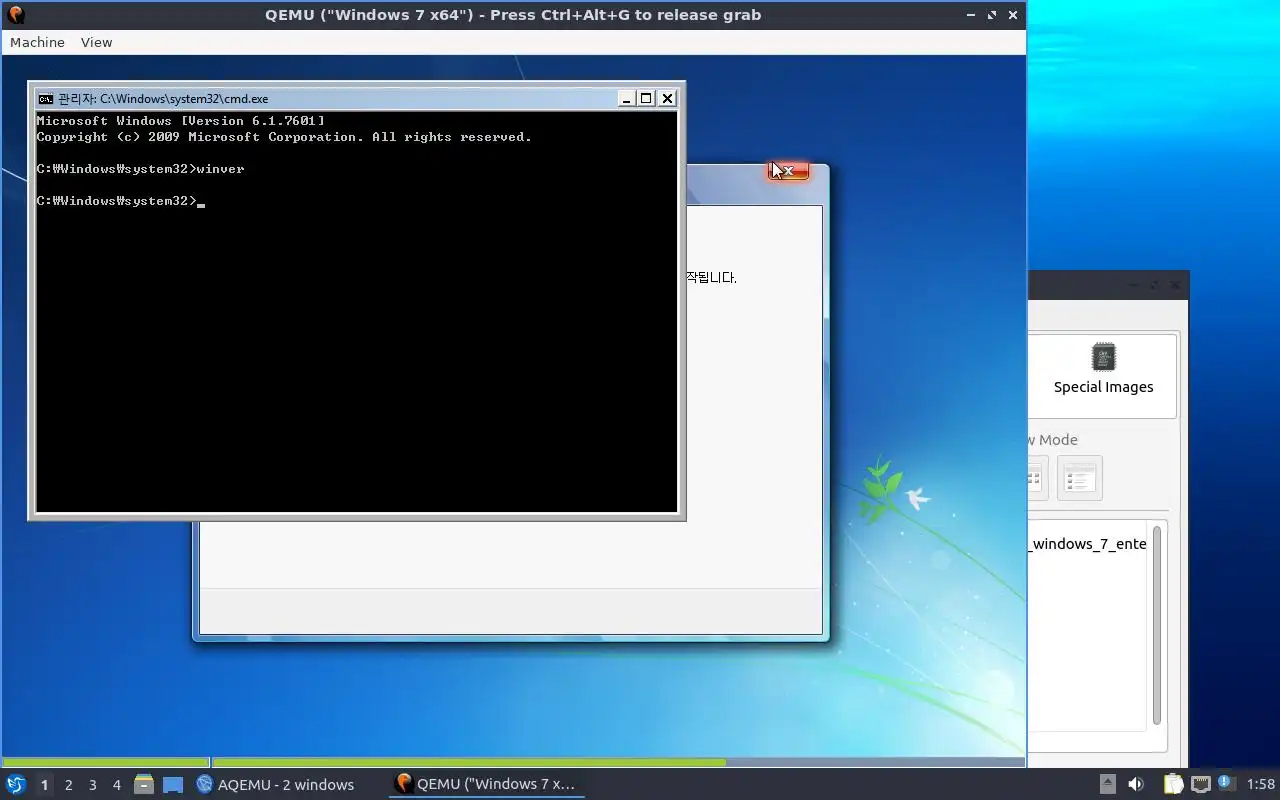1280x800 pixels.
Task: Maximize the cmd.exe console window
Action: 646,98
